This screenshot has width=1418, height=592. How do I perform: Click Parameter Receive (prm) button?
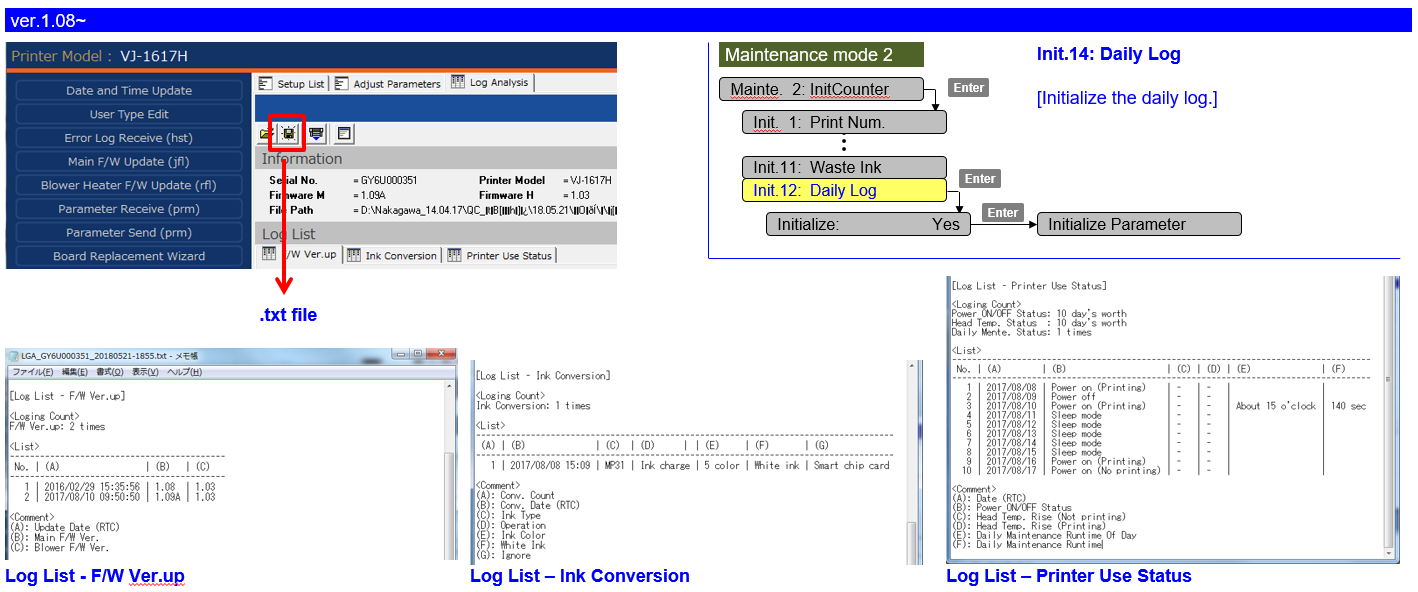[129, 209]
